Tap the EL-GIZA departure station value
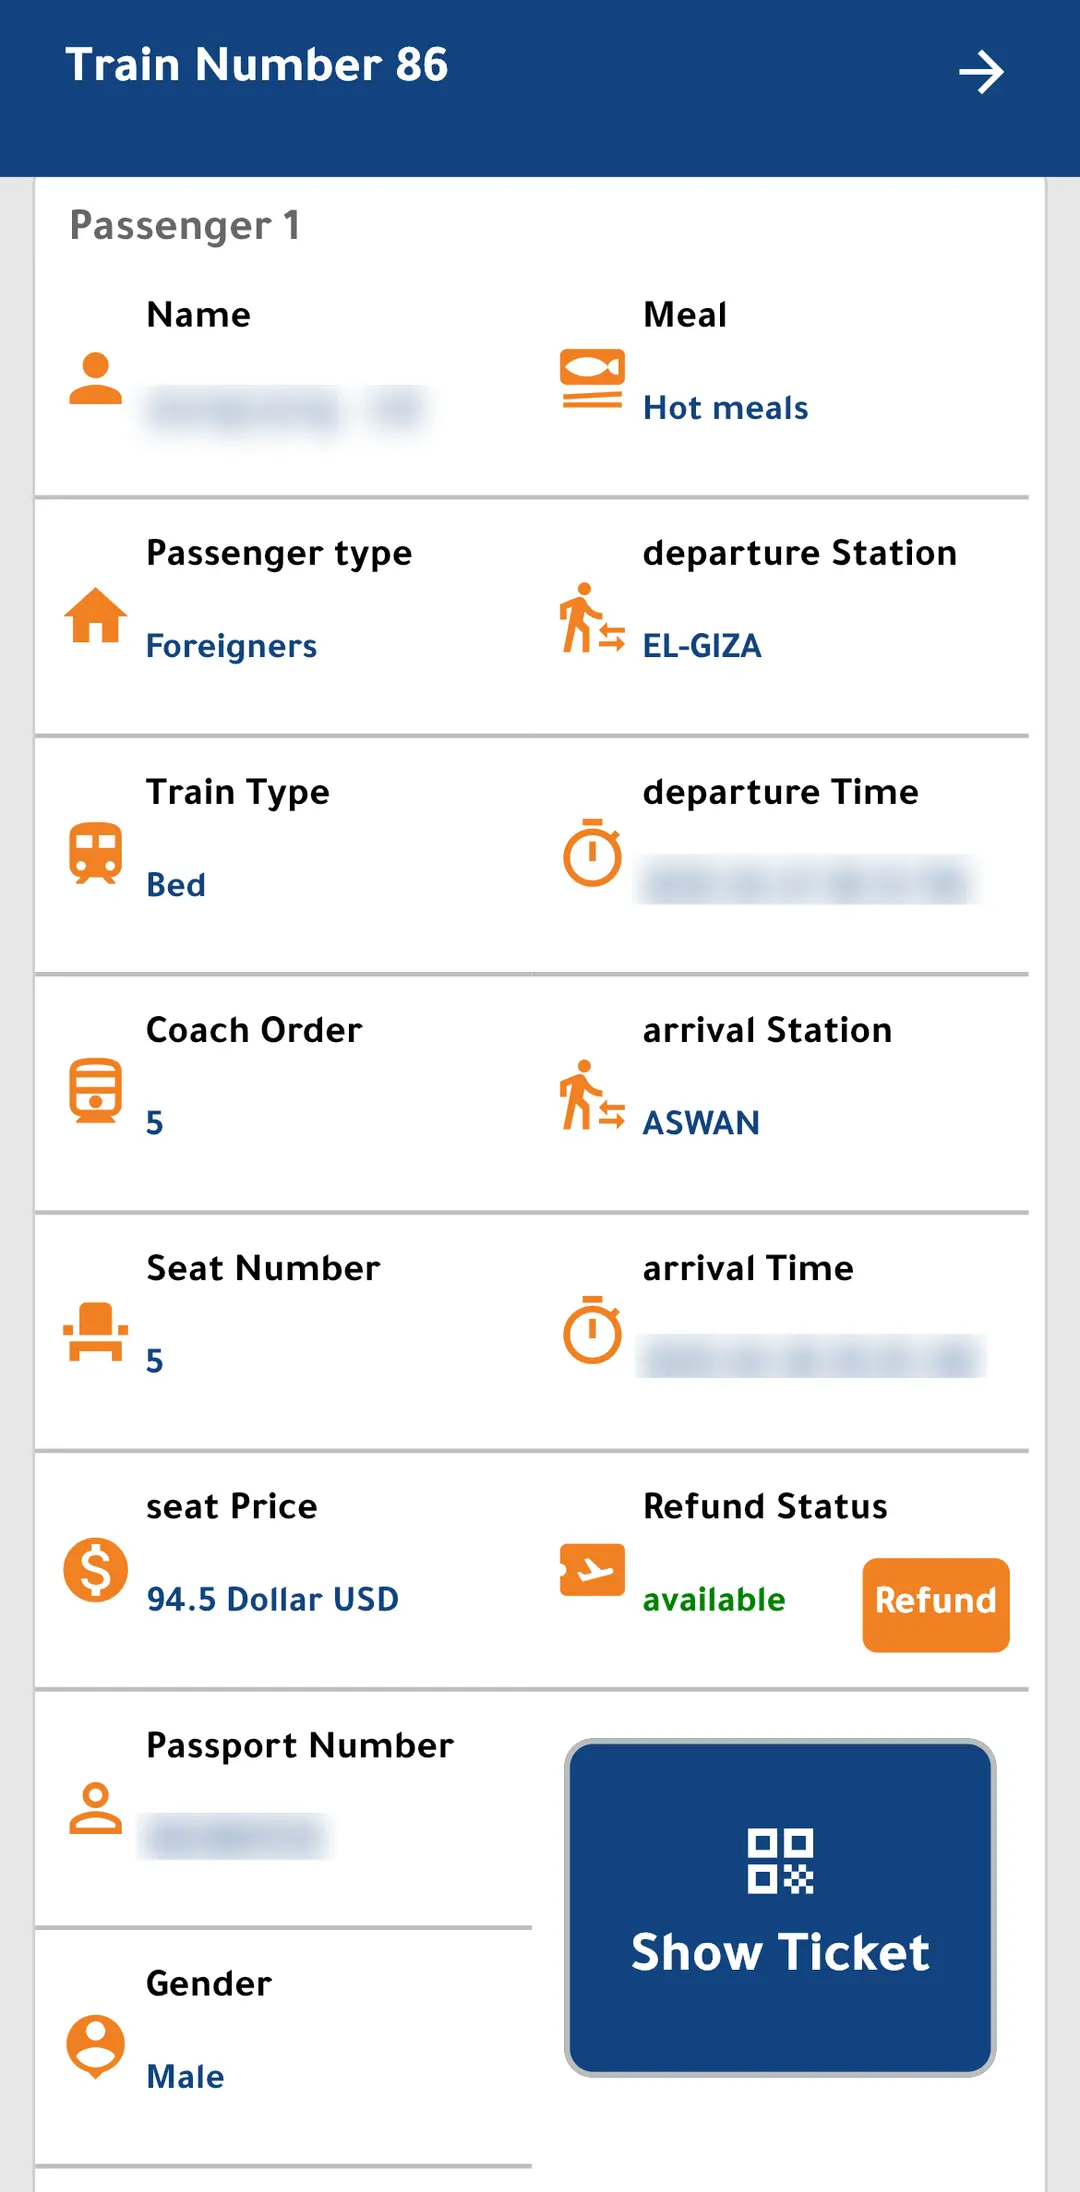Screen dimensions: 1080x2192 point(702,646)
